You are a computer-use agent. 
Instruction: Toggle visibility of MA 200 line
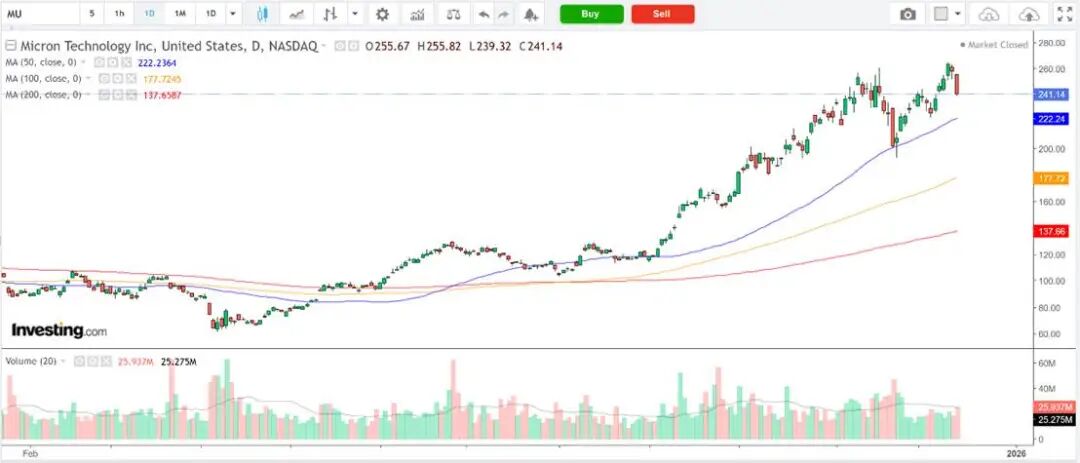104,95
